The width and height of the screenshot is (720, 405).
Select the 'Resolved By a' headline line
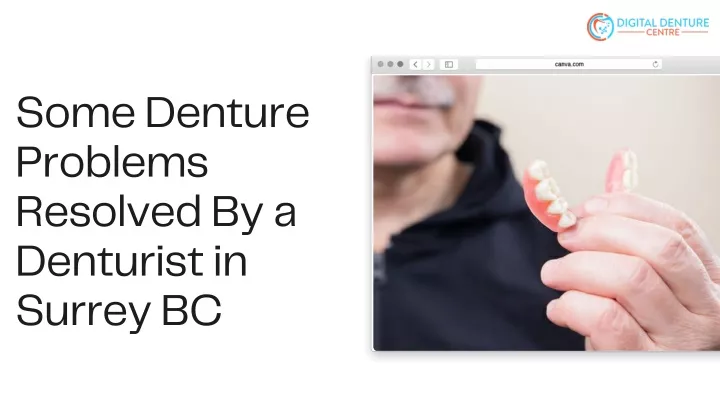pyautogui.click(x=156, y=212)
